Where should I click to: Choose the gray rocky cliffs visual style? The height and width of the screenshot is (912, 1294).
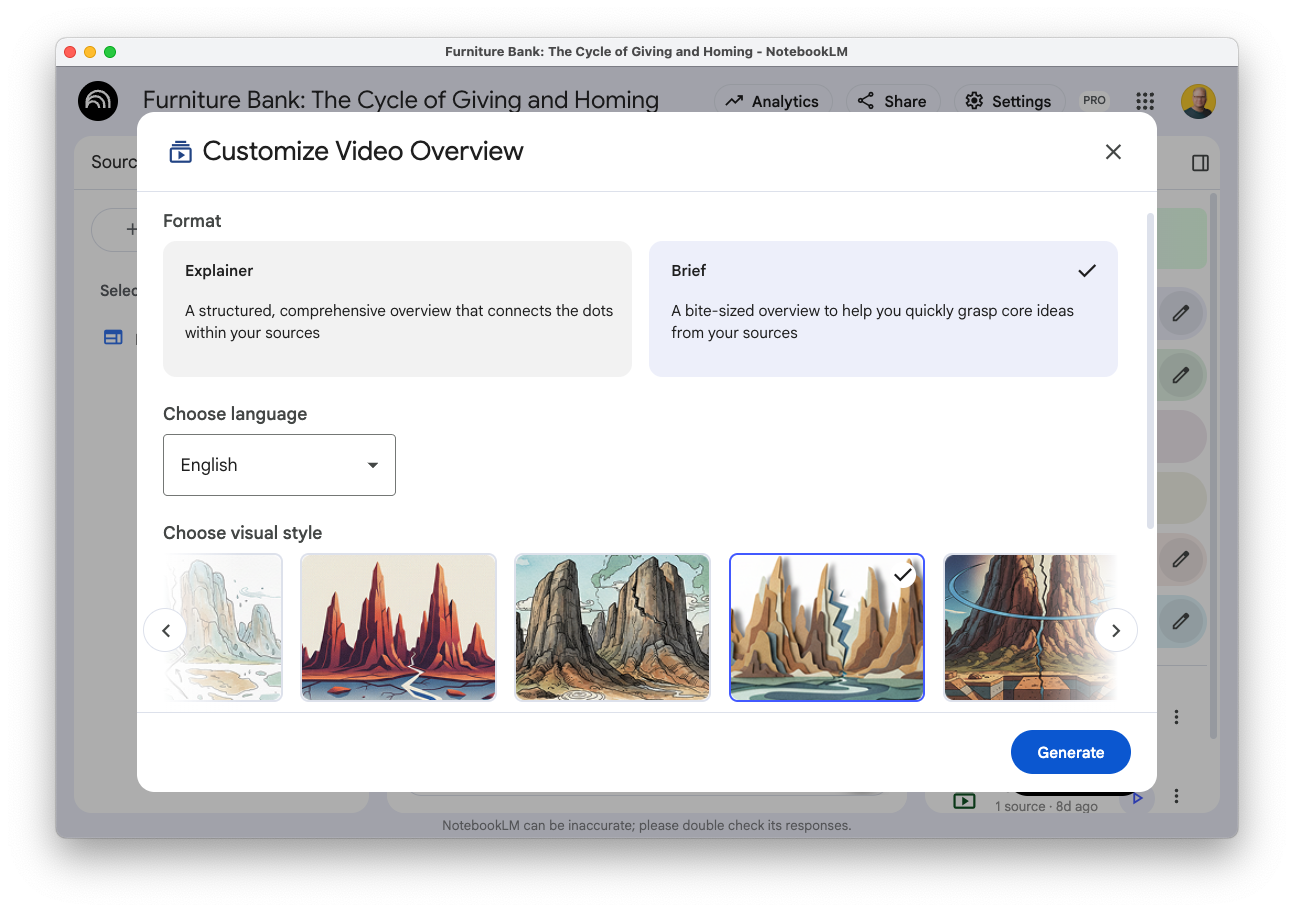tap(612, 627)
